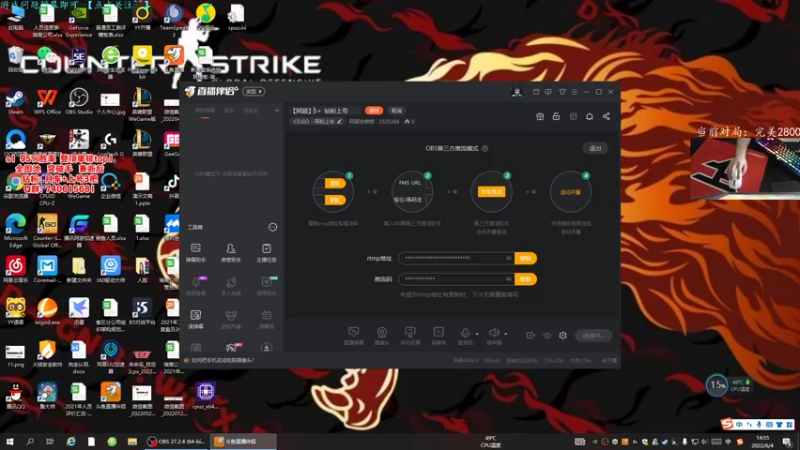Copy the rtmp address
This screenshot has height=450, width=800.
pos(526,258)
